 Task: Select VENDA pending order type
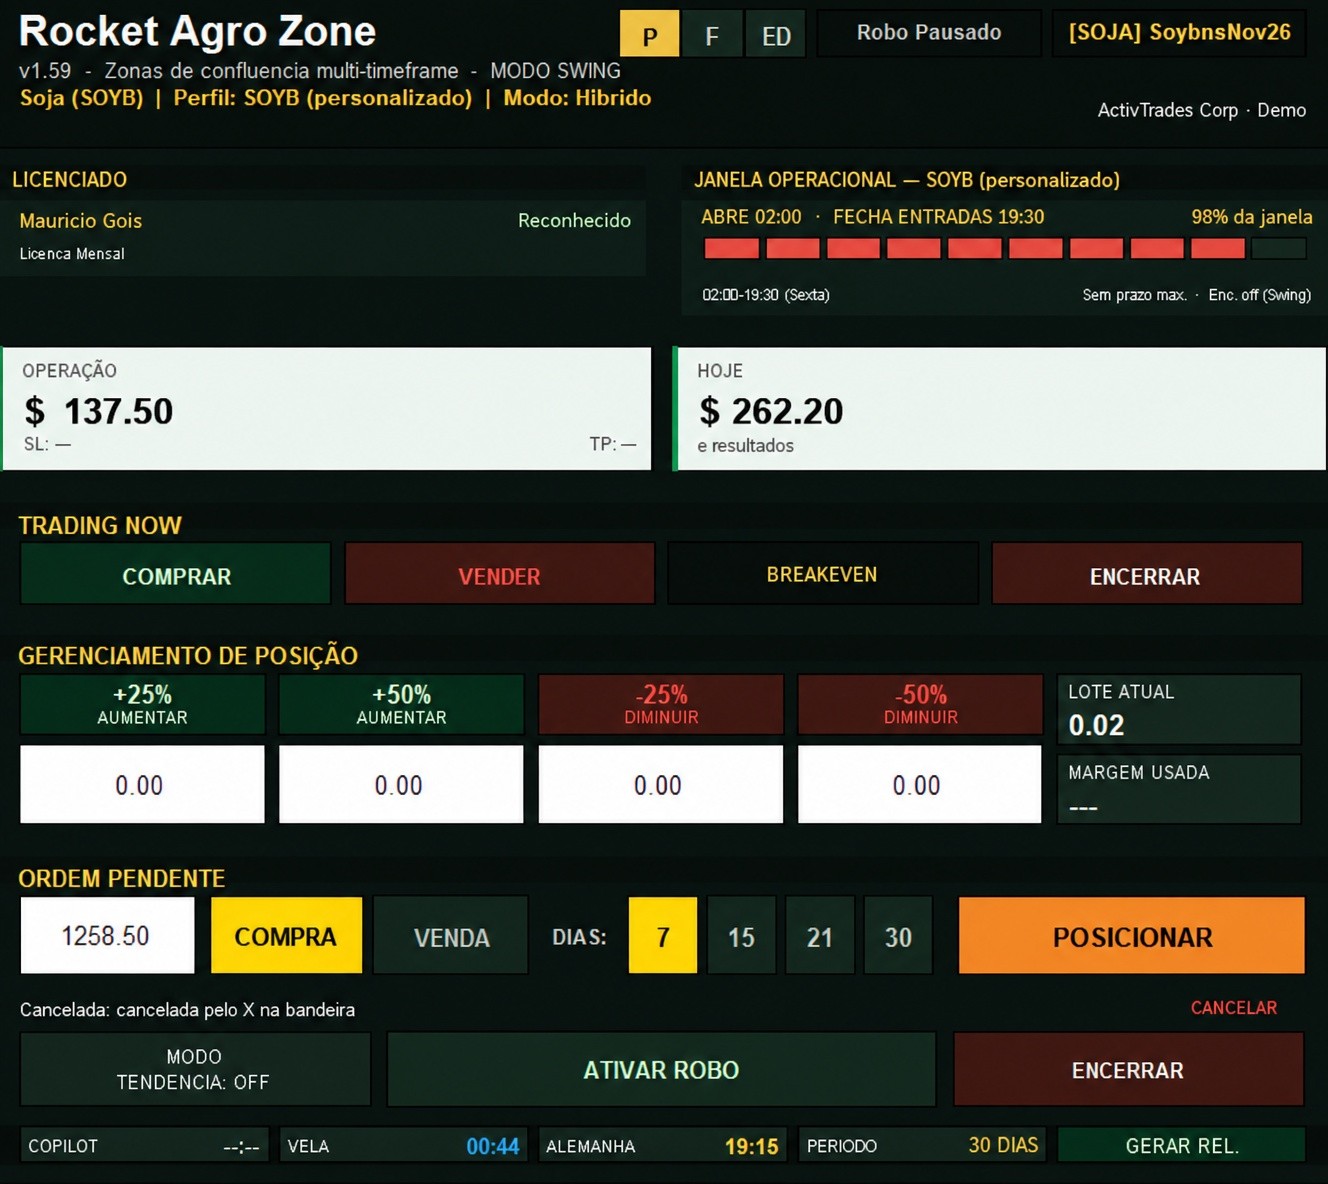[x=451, y=935]
